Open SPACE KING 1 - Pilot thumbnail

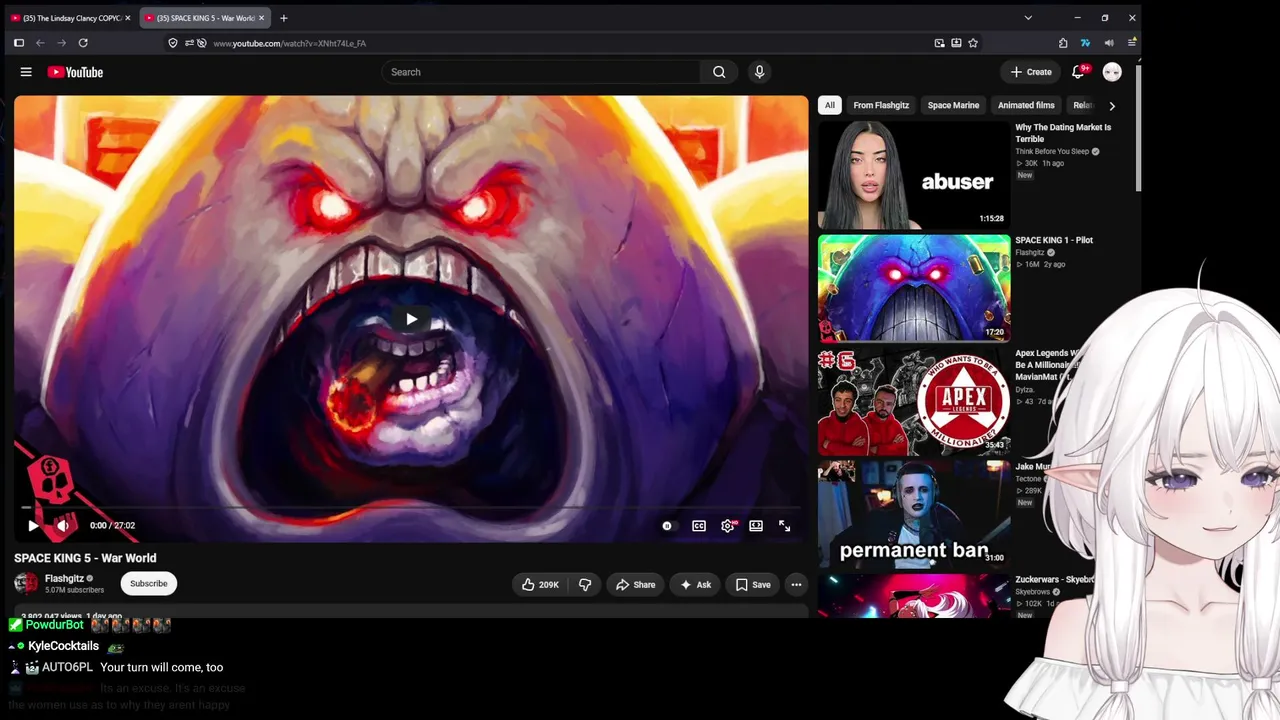[x=914, y=288]
